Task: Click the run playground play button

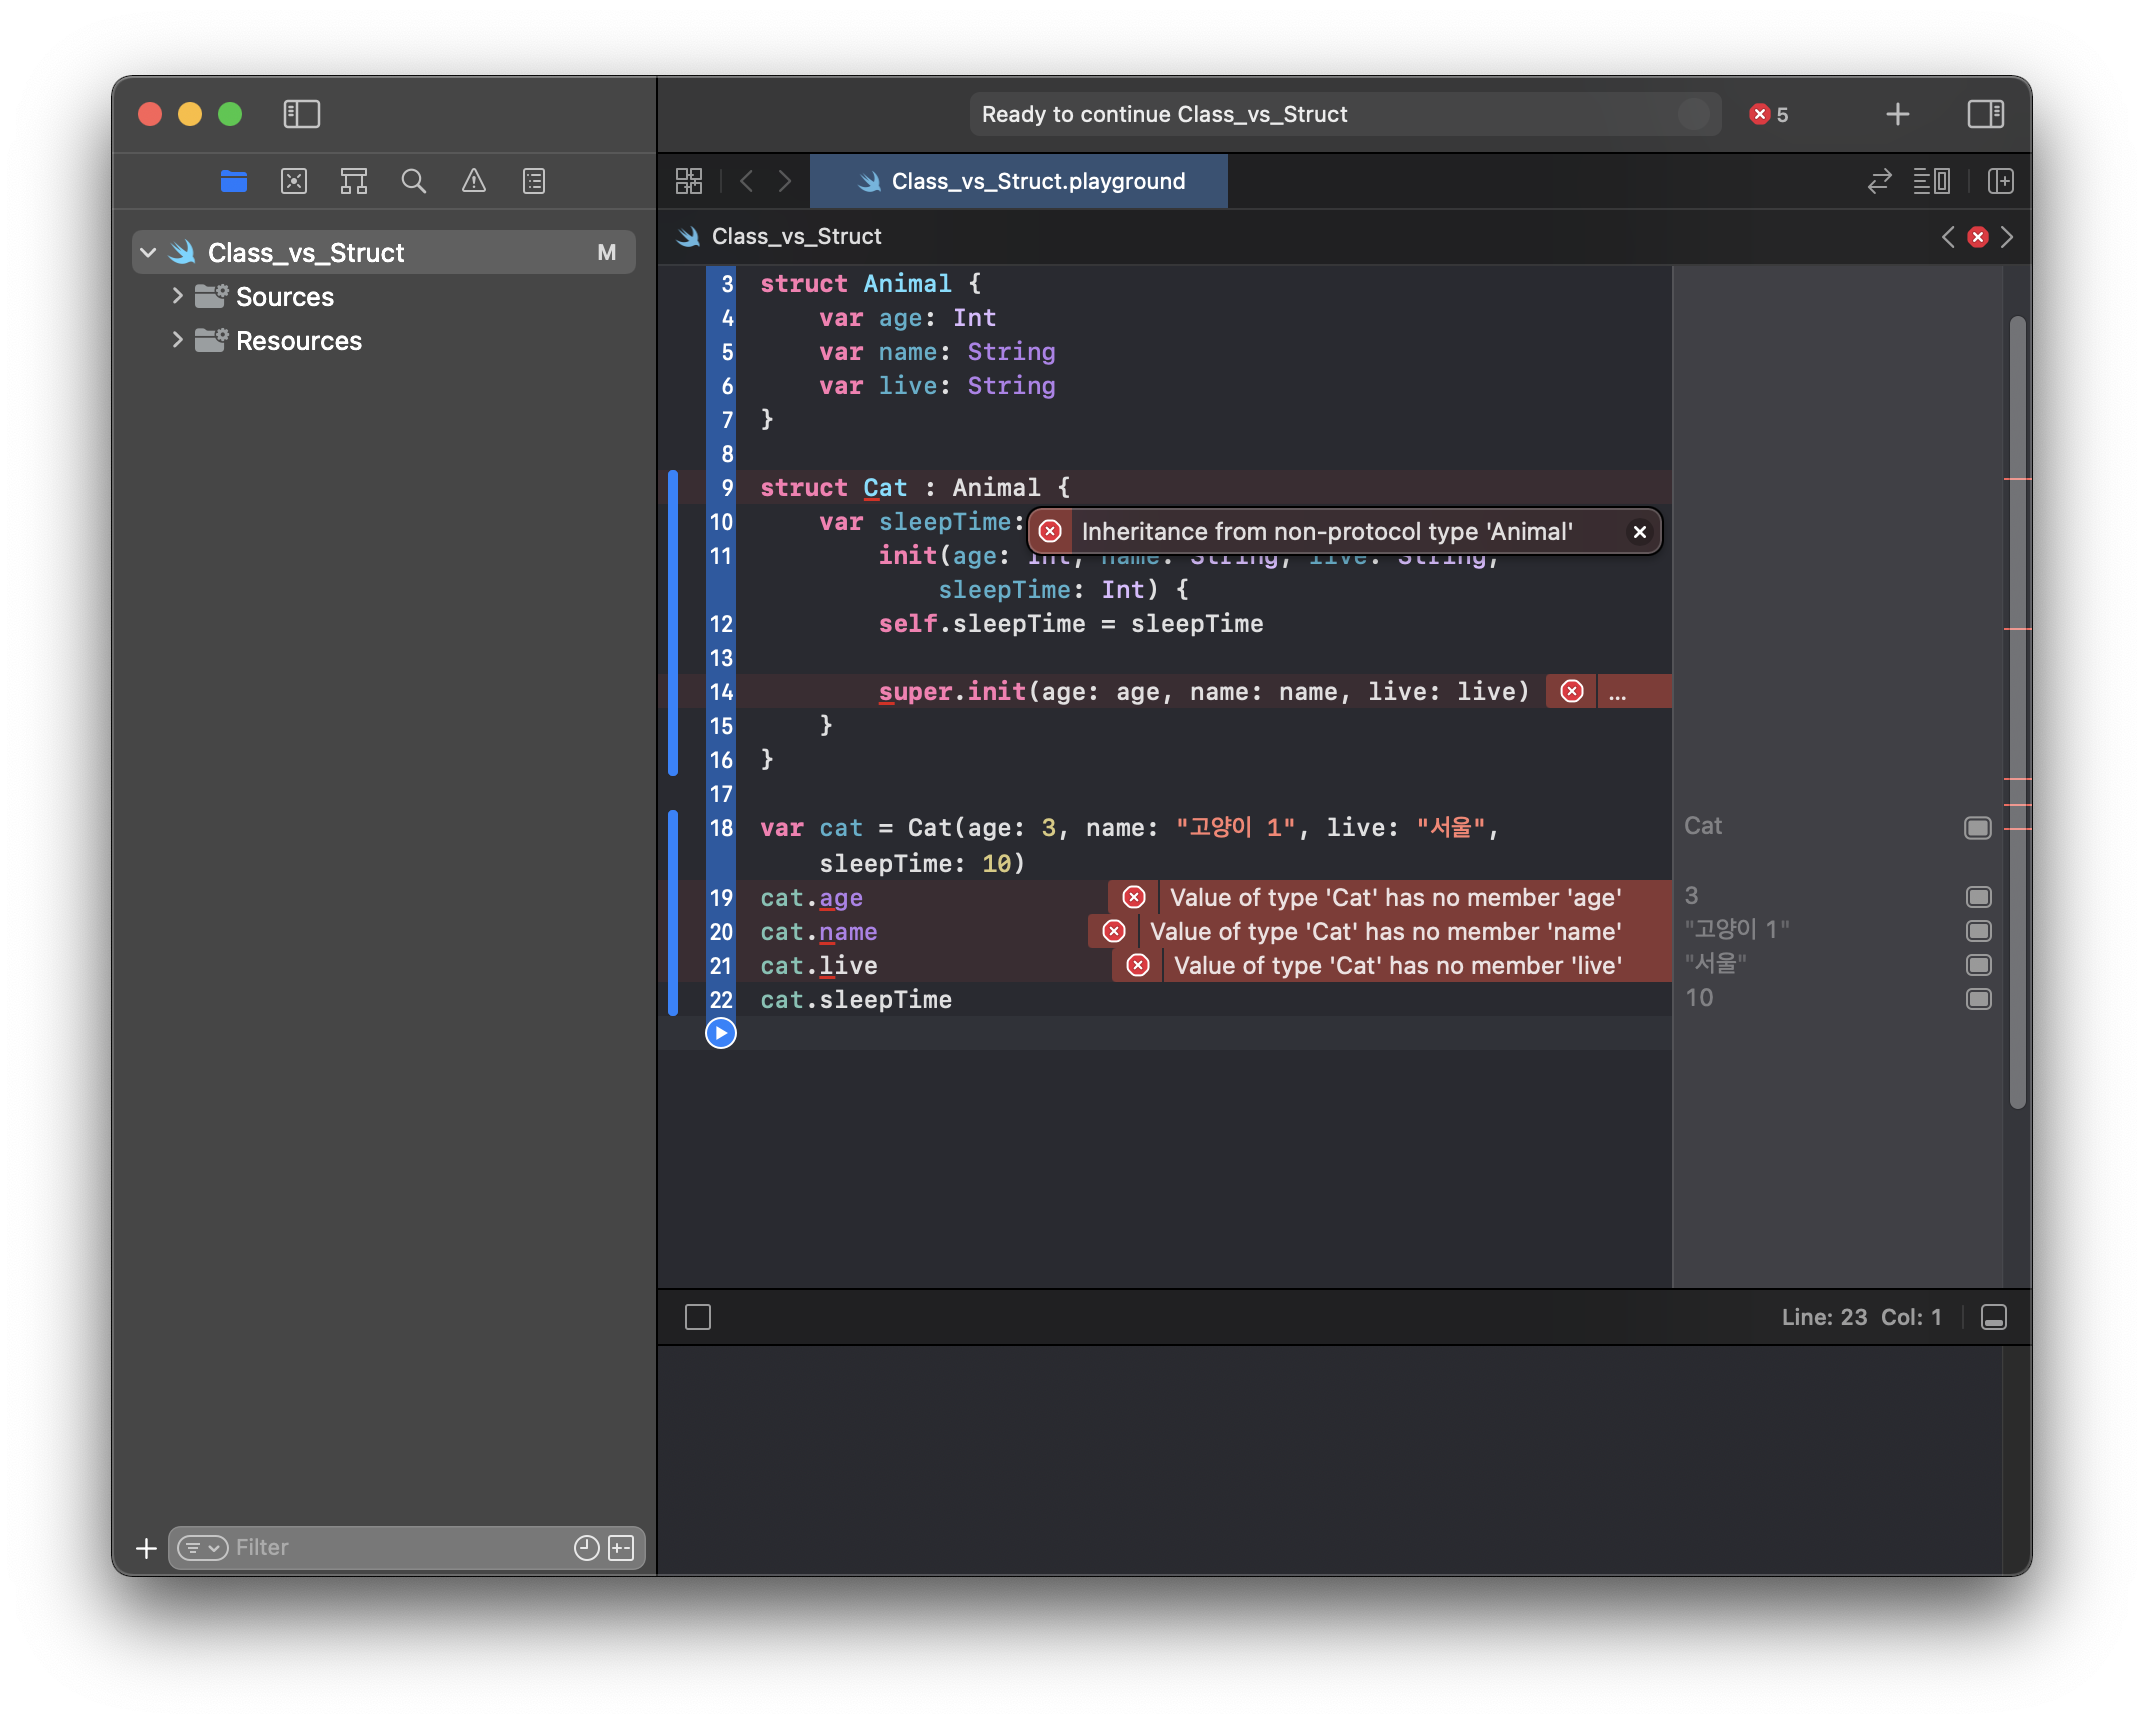Action: (720, 1033)
